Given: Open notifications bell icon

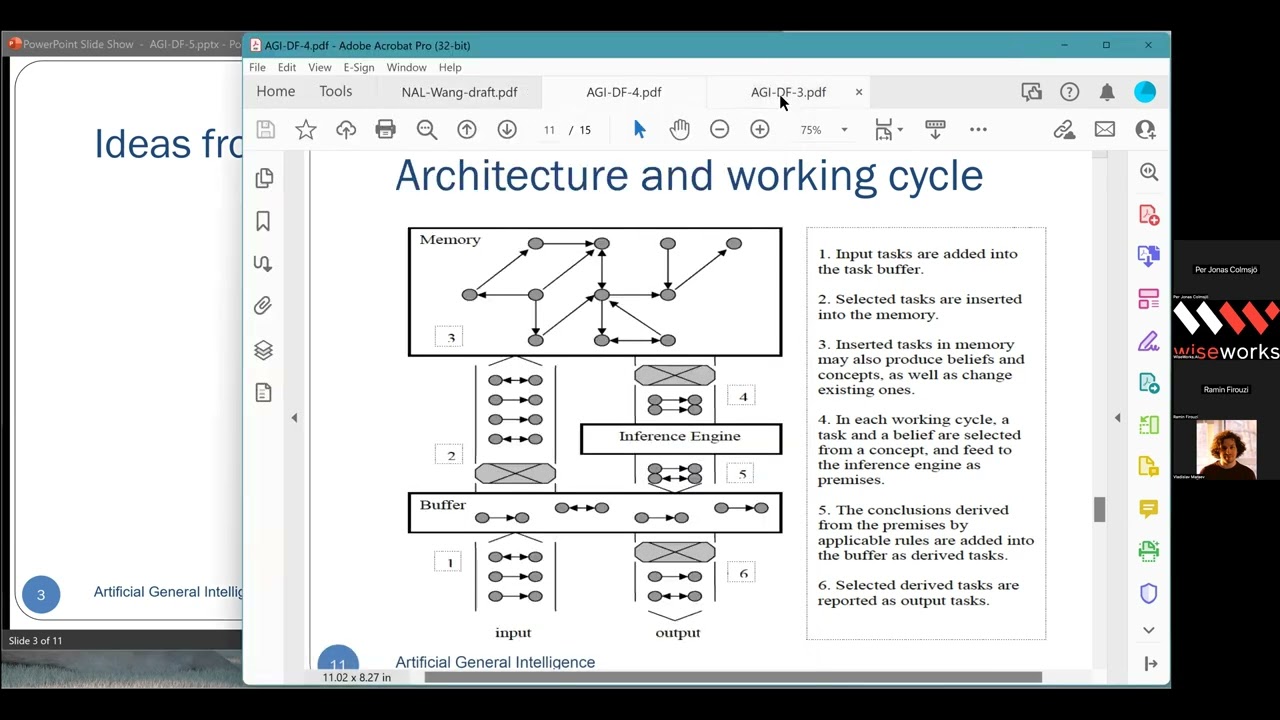Looking at the screenshot, I should tap(1107, 92).
